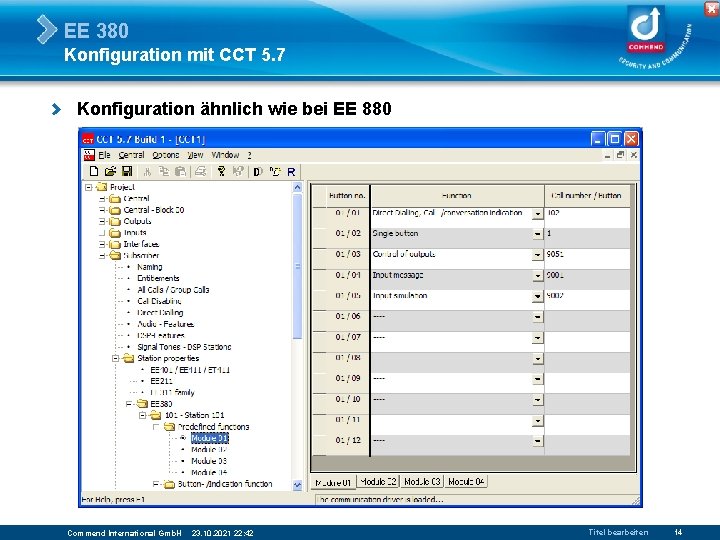Open function dropdown for button 01 / 12

click(537, 441)
